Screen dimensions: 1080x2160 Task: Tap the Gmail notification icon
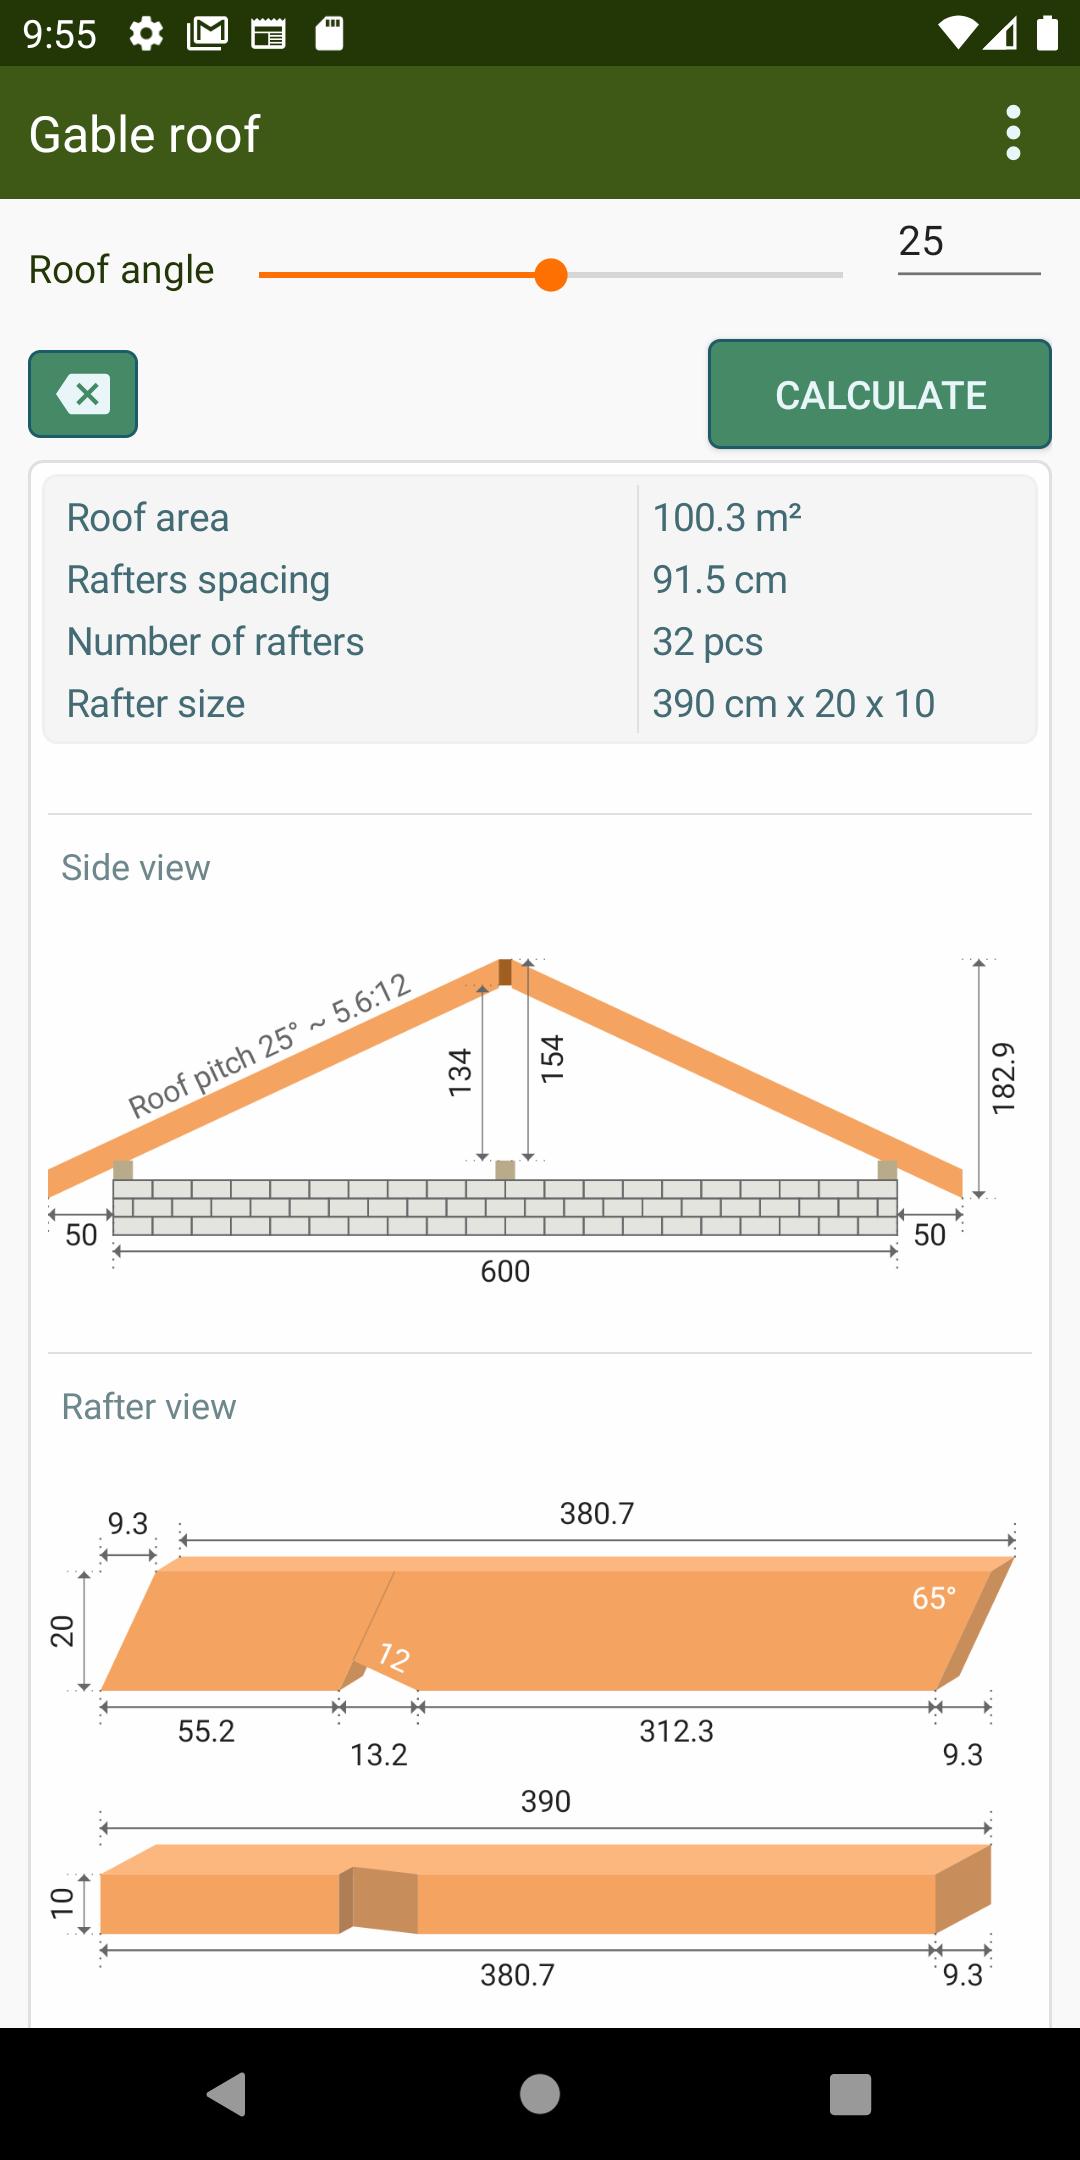207,35
